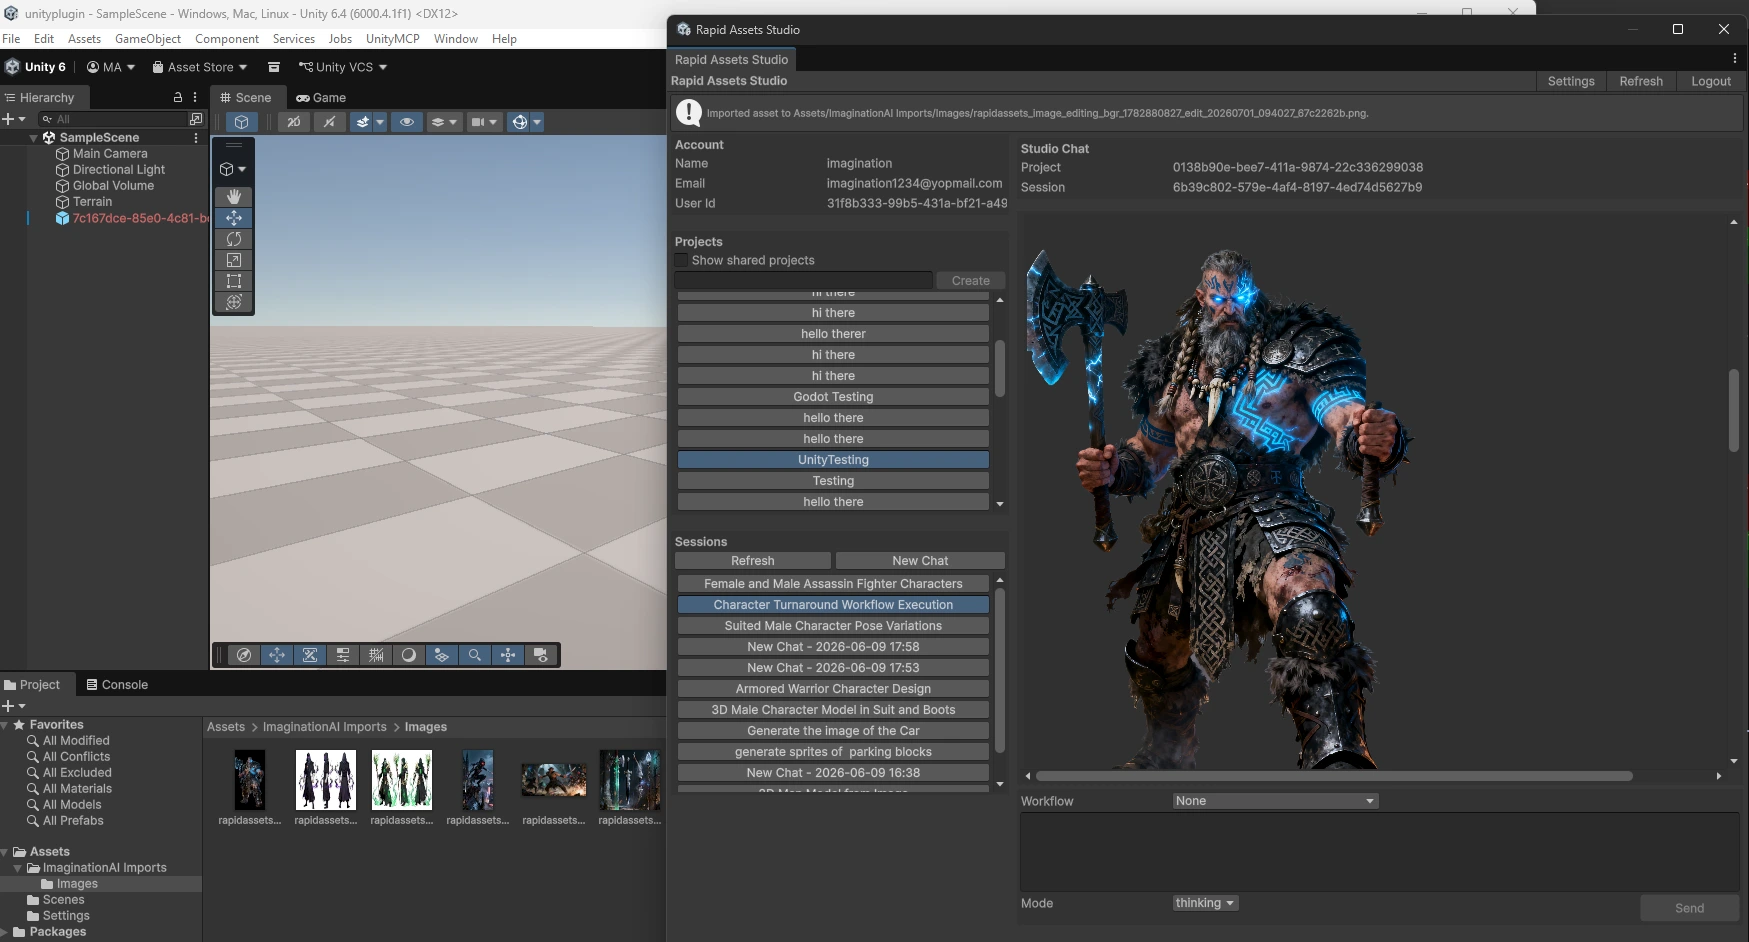Select the Rotate tool in Scene toolbar
1749x942 pixels.
pos(234,239)
